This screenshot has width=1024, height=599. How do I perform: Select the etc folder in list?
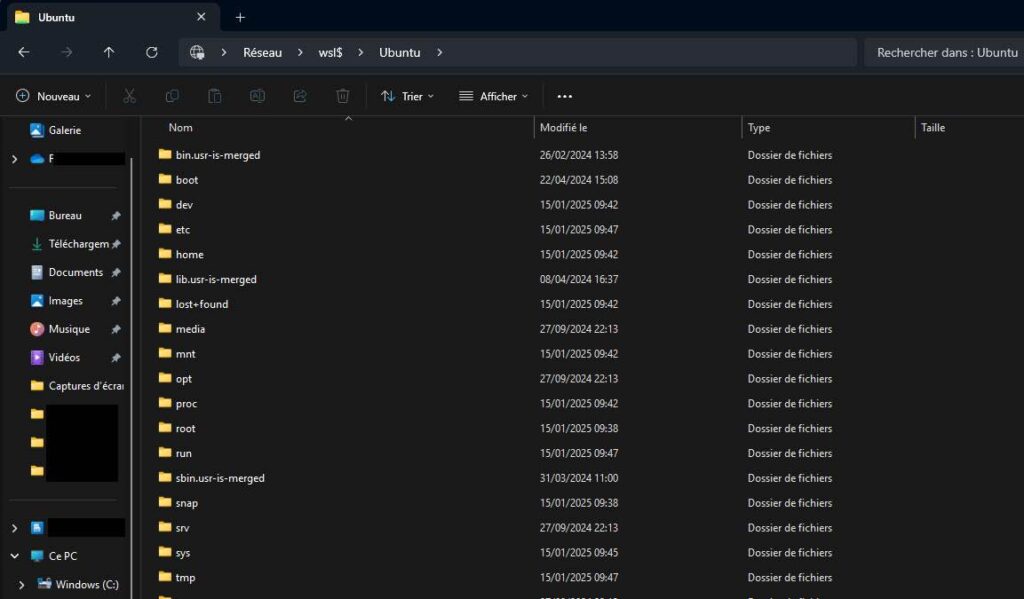(x=183, y=230)
